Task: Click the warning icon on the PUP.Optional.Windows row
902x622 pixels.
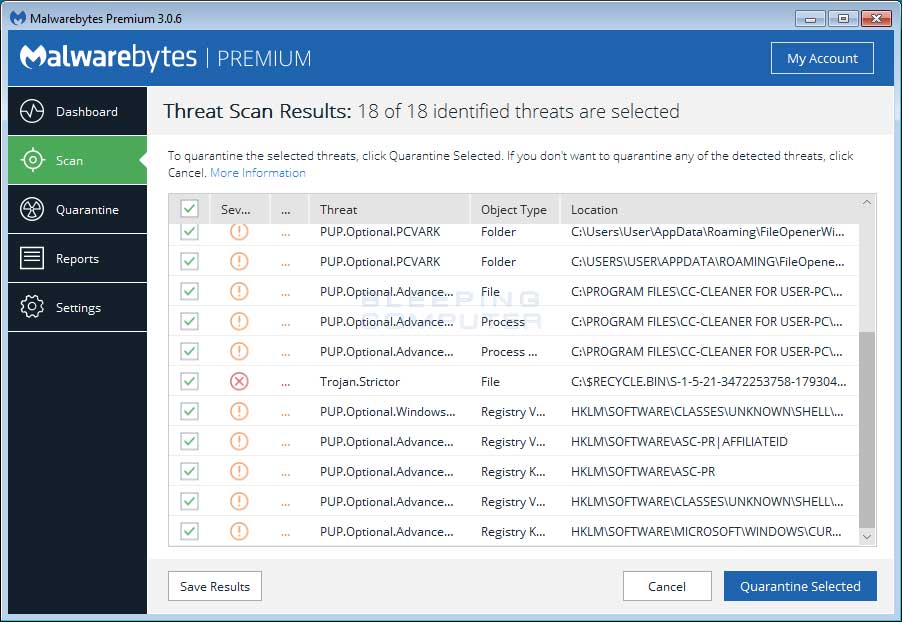Action: (x=238, y=411)
